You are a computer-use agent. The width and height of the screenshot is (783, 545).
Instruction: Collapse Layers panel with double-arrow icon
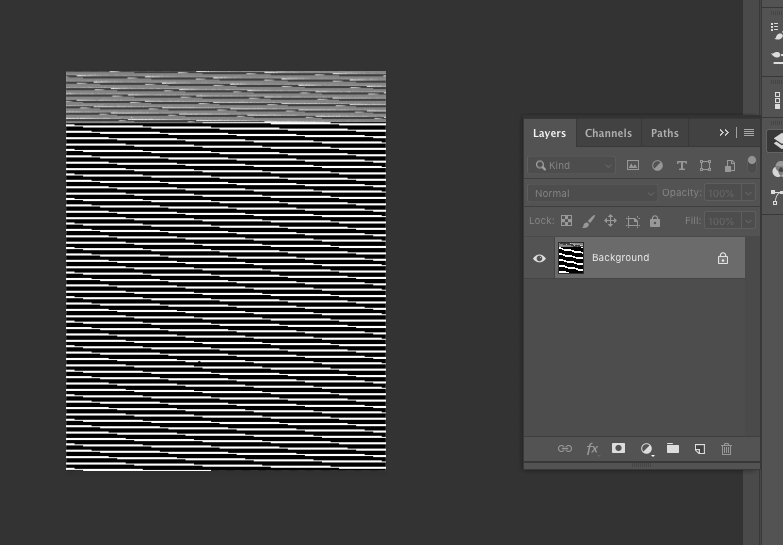724,132
